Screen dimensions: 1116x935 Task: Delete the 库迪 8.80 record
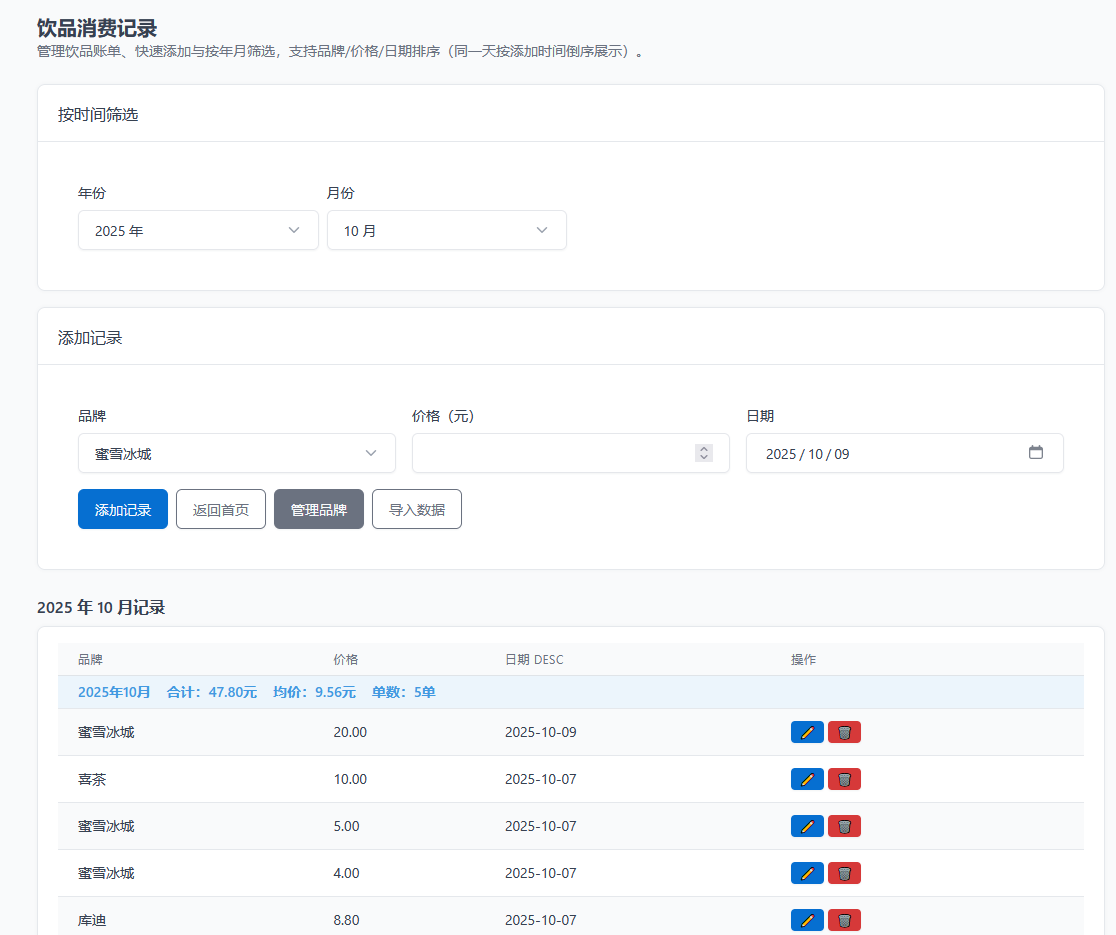click(x=844, y=919)
